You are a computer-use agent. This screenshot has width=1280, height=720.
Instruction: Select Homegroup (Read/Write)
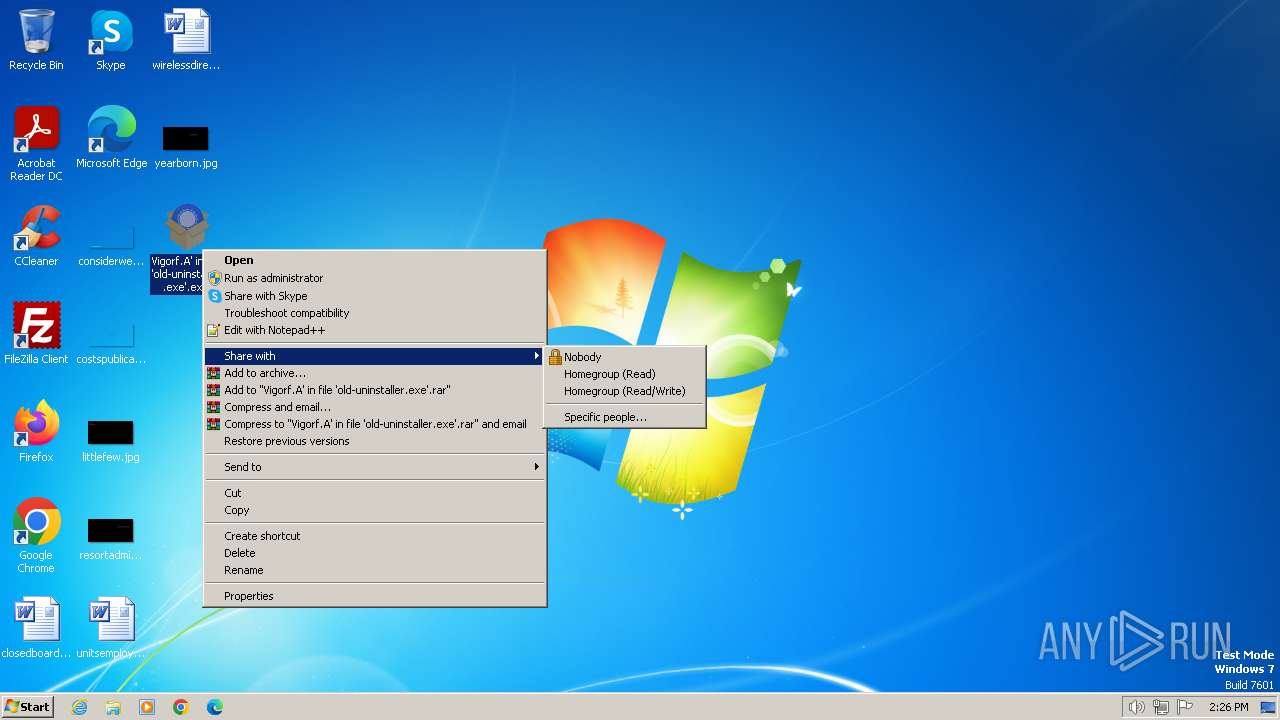625,391
